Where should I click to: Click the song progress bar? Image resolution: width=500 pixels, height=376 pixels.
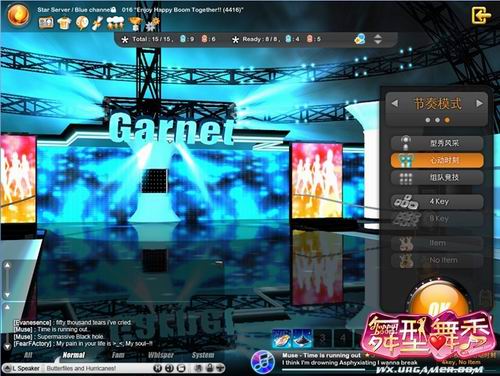[323, 370]
